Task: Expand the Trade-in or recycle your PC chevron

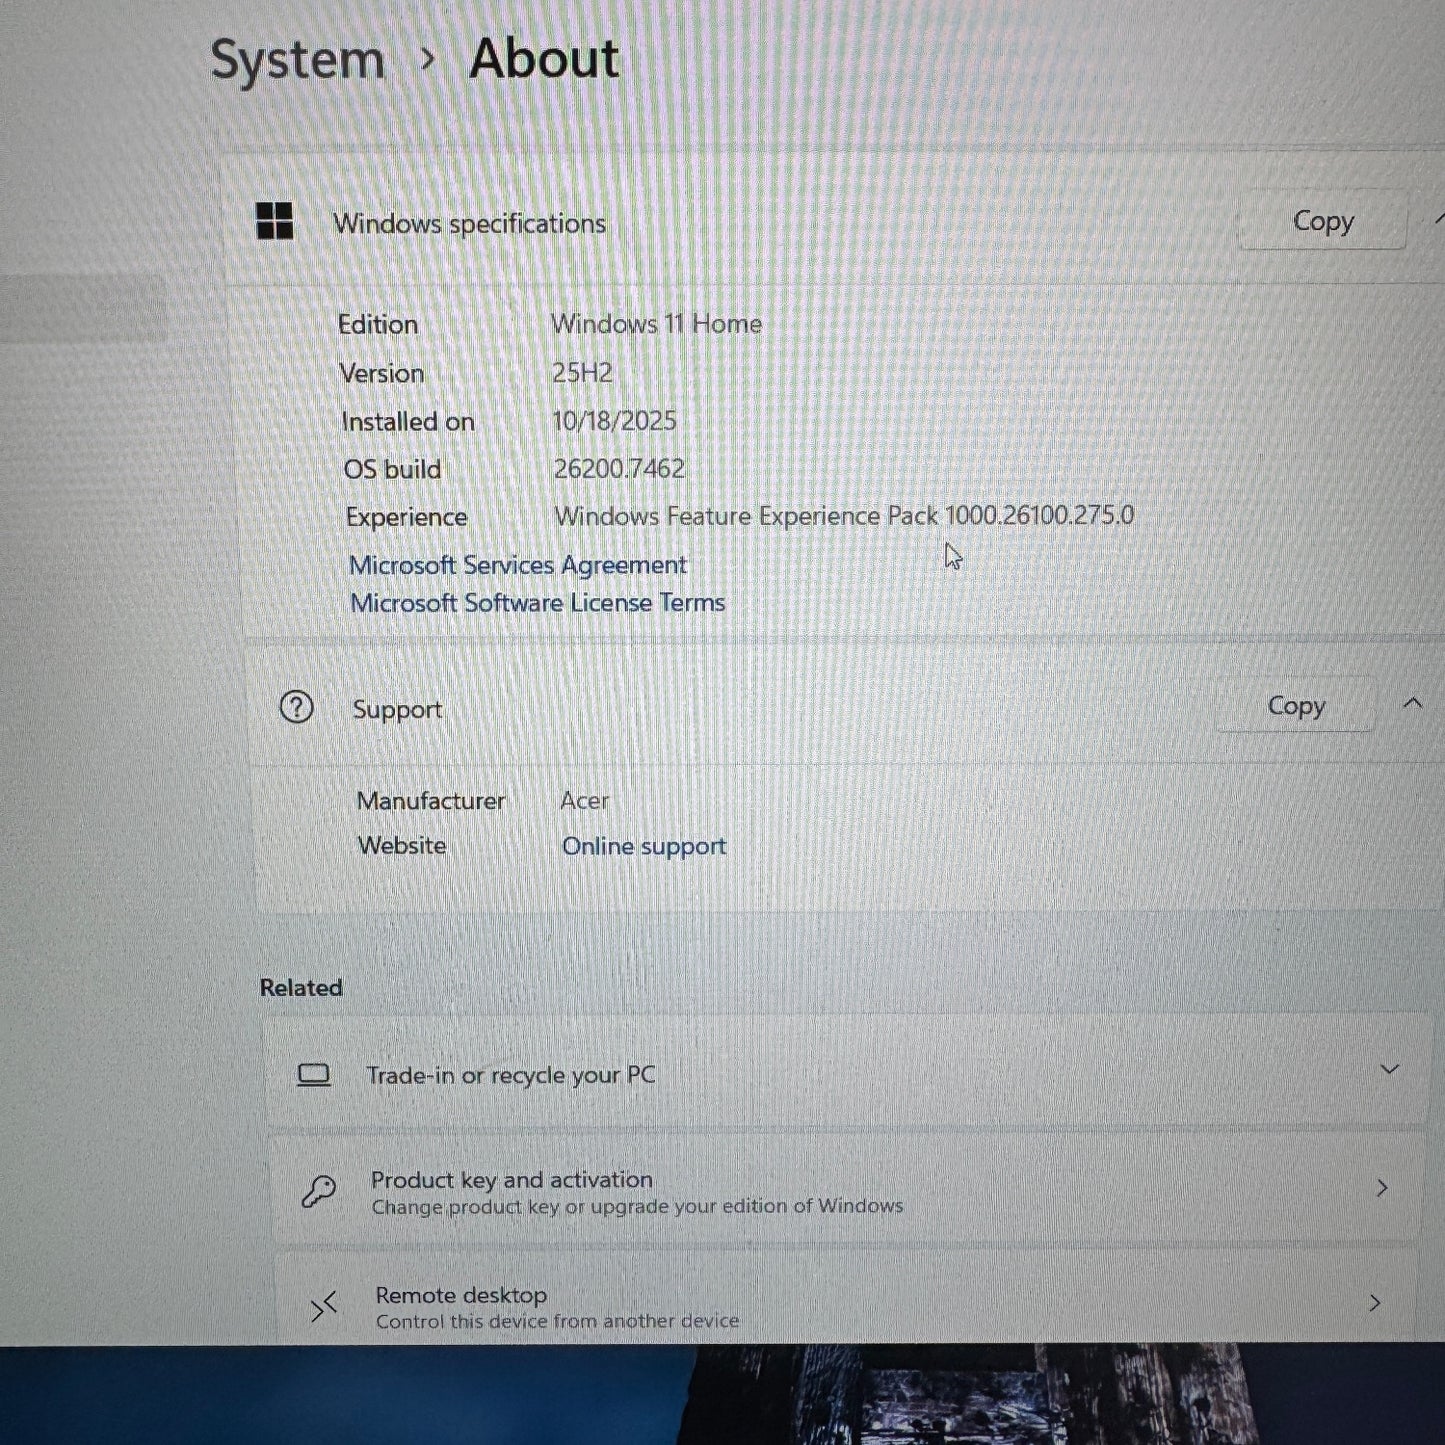Action: (x=1389, y=1070)
